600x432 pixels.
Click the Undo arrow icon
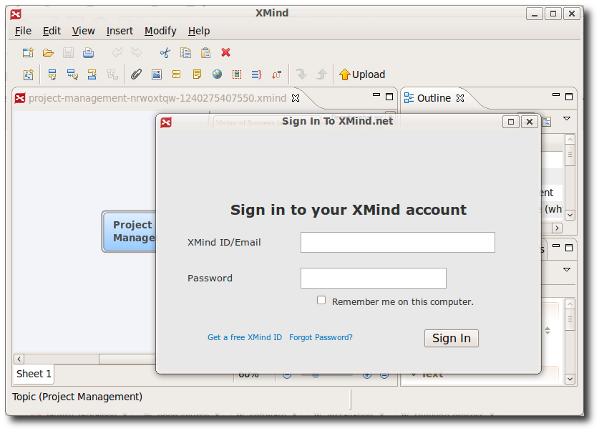pos(117,52)
